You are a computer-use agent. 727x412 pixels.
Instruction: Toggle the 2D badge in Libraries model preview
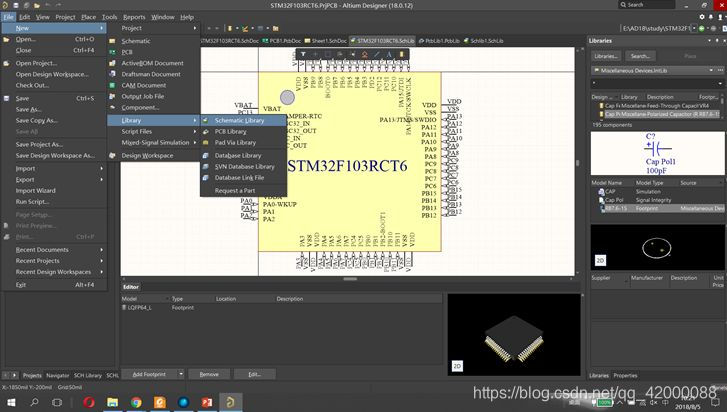click(x=600, y=259)
